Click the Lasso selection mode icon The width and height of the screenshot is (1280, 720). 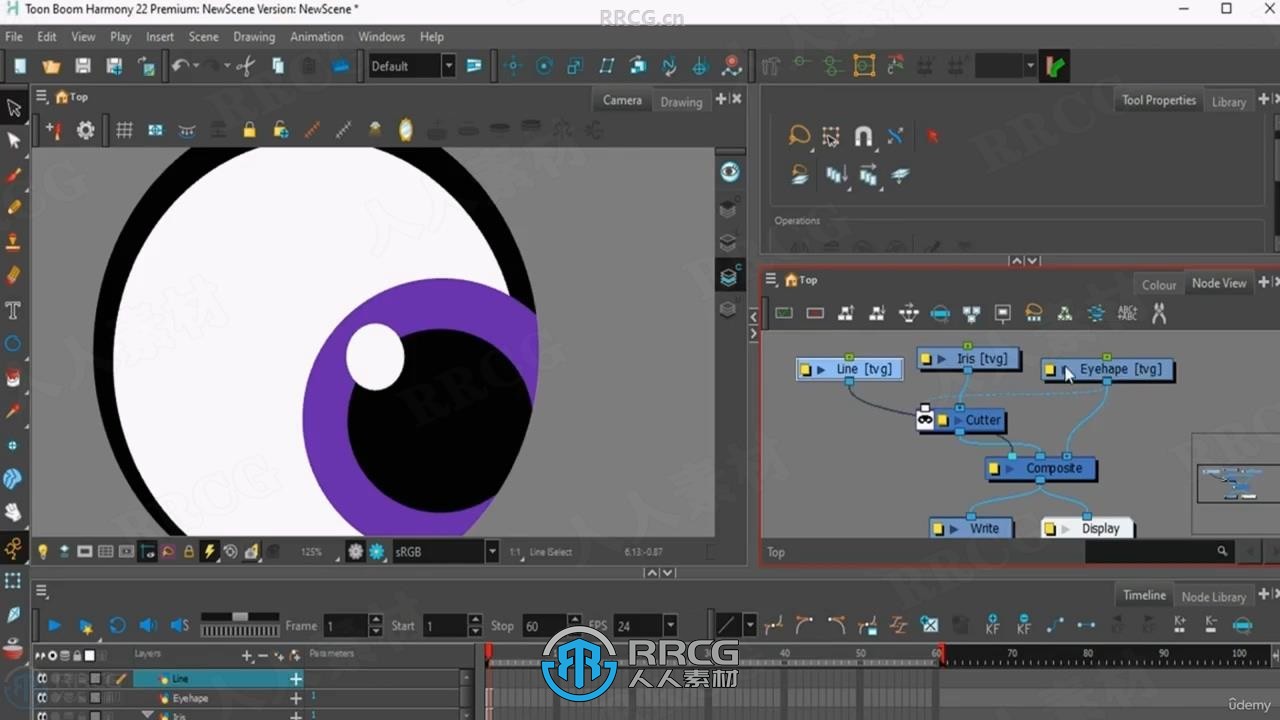[799, 135]
